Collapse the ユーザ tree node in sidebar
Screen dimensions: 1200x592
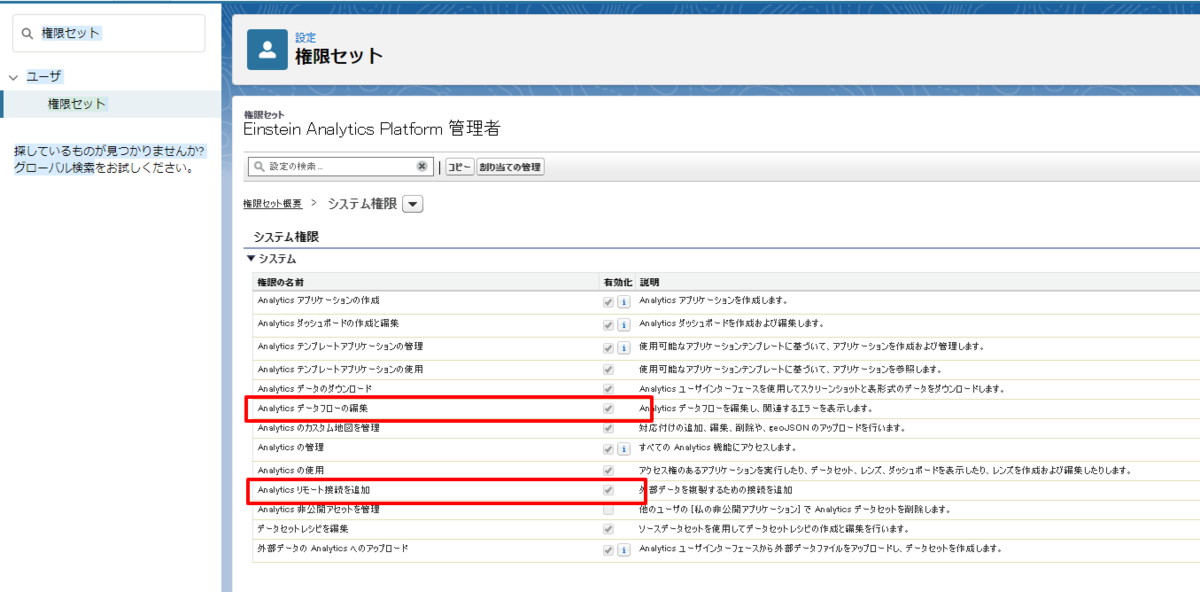pyautogui.click(x=13, y=77)
